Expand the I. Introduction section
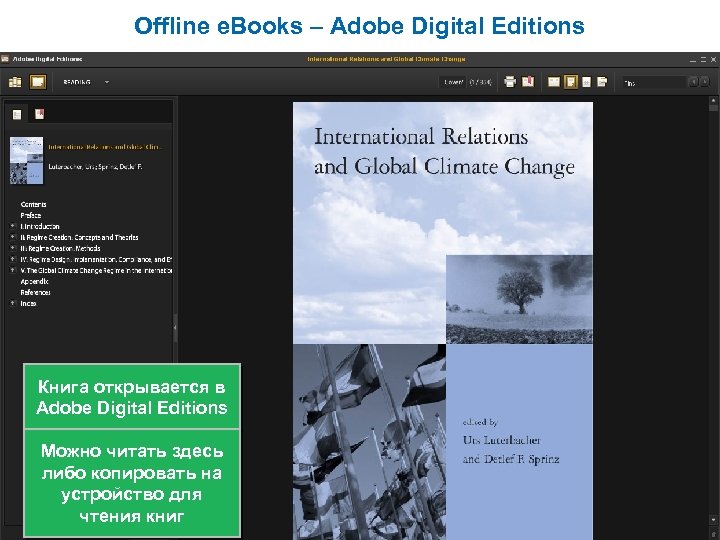720x540 pixels. pos(13,226)
